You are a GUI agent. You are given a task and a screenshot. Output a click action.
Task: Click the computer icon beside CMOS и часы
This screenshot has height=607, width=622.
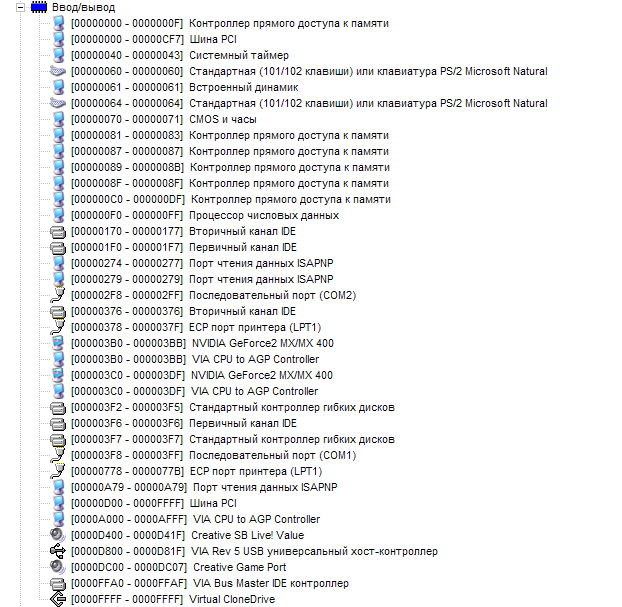tap(58, 119)
